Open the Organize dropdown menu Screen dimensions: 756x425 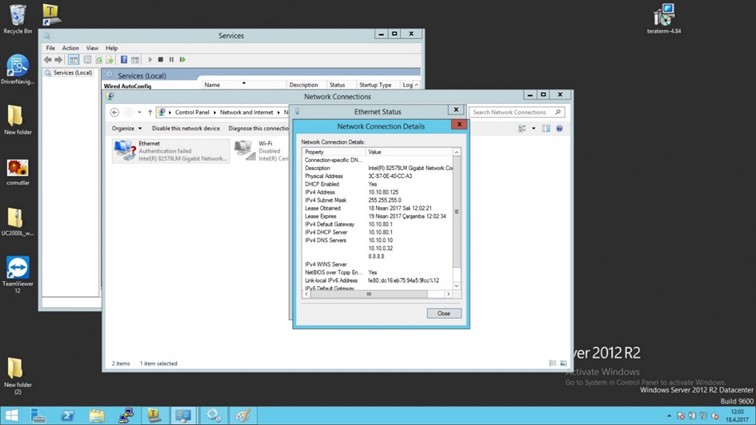click(127, 128)
